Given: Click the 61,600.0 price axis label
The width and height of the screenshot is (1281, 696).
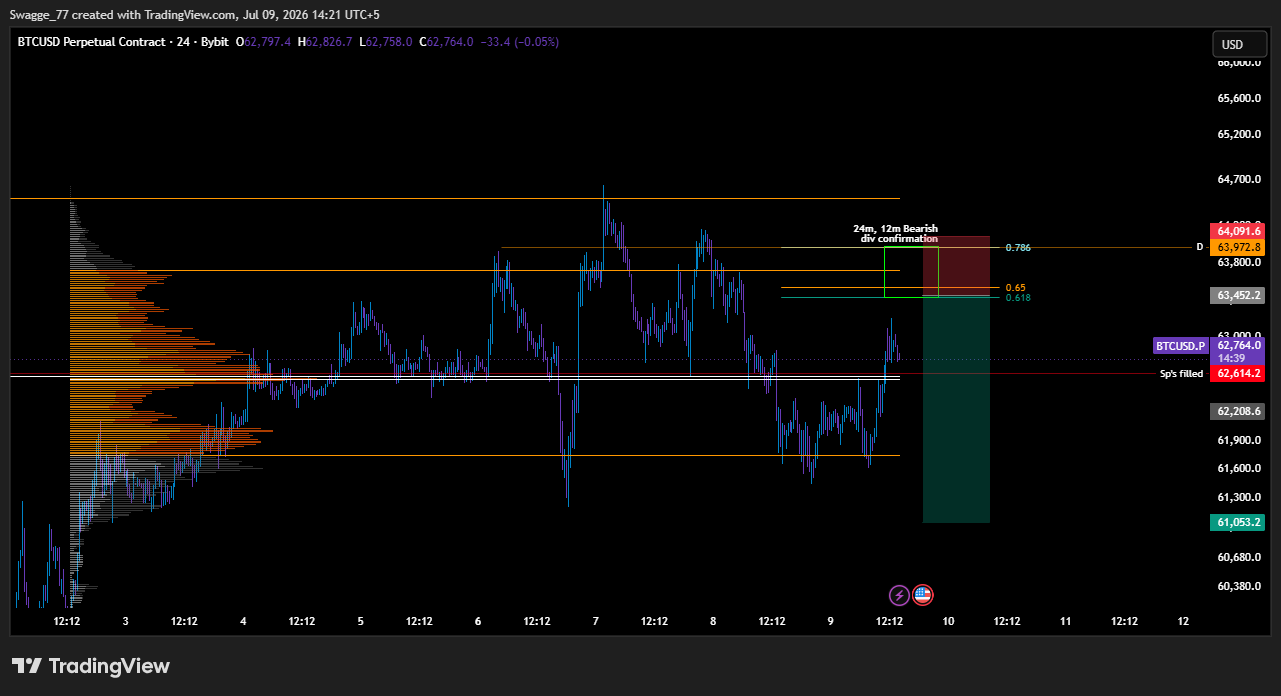Looking at the screenshot, I should [x=1239, y=468].
